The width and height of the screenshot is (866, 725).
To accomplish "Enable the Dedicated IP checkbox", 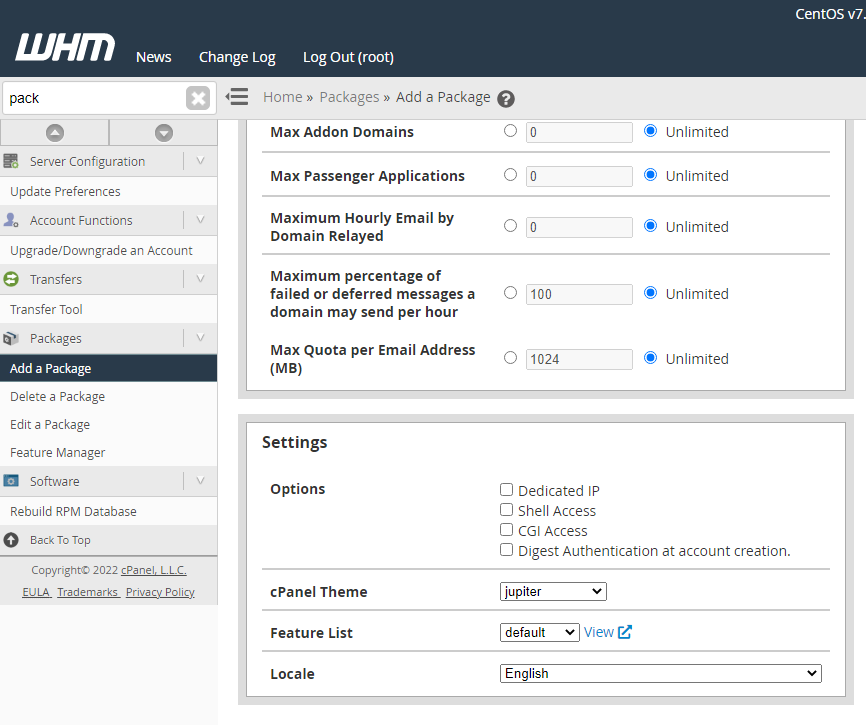I will coord(507,490).
